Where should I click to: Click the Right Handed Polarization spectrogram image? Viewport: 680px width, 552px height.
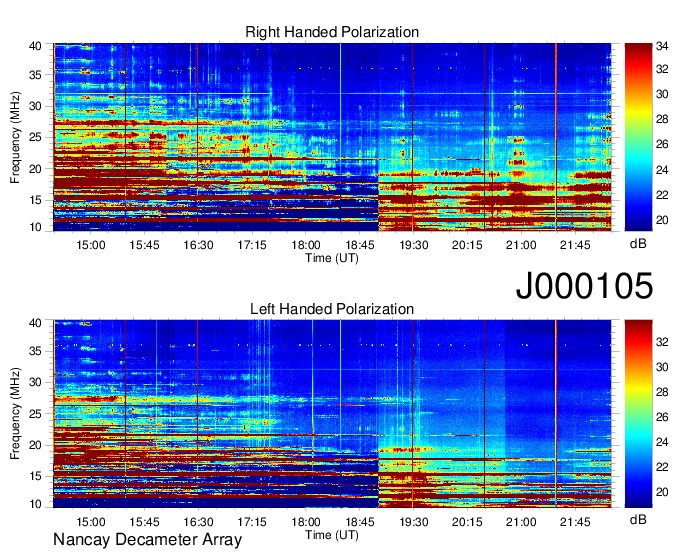point(332,137)
